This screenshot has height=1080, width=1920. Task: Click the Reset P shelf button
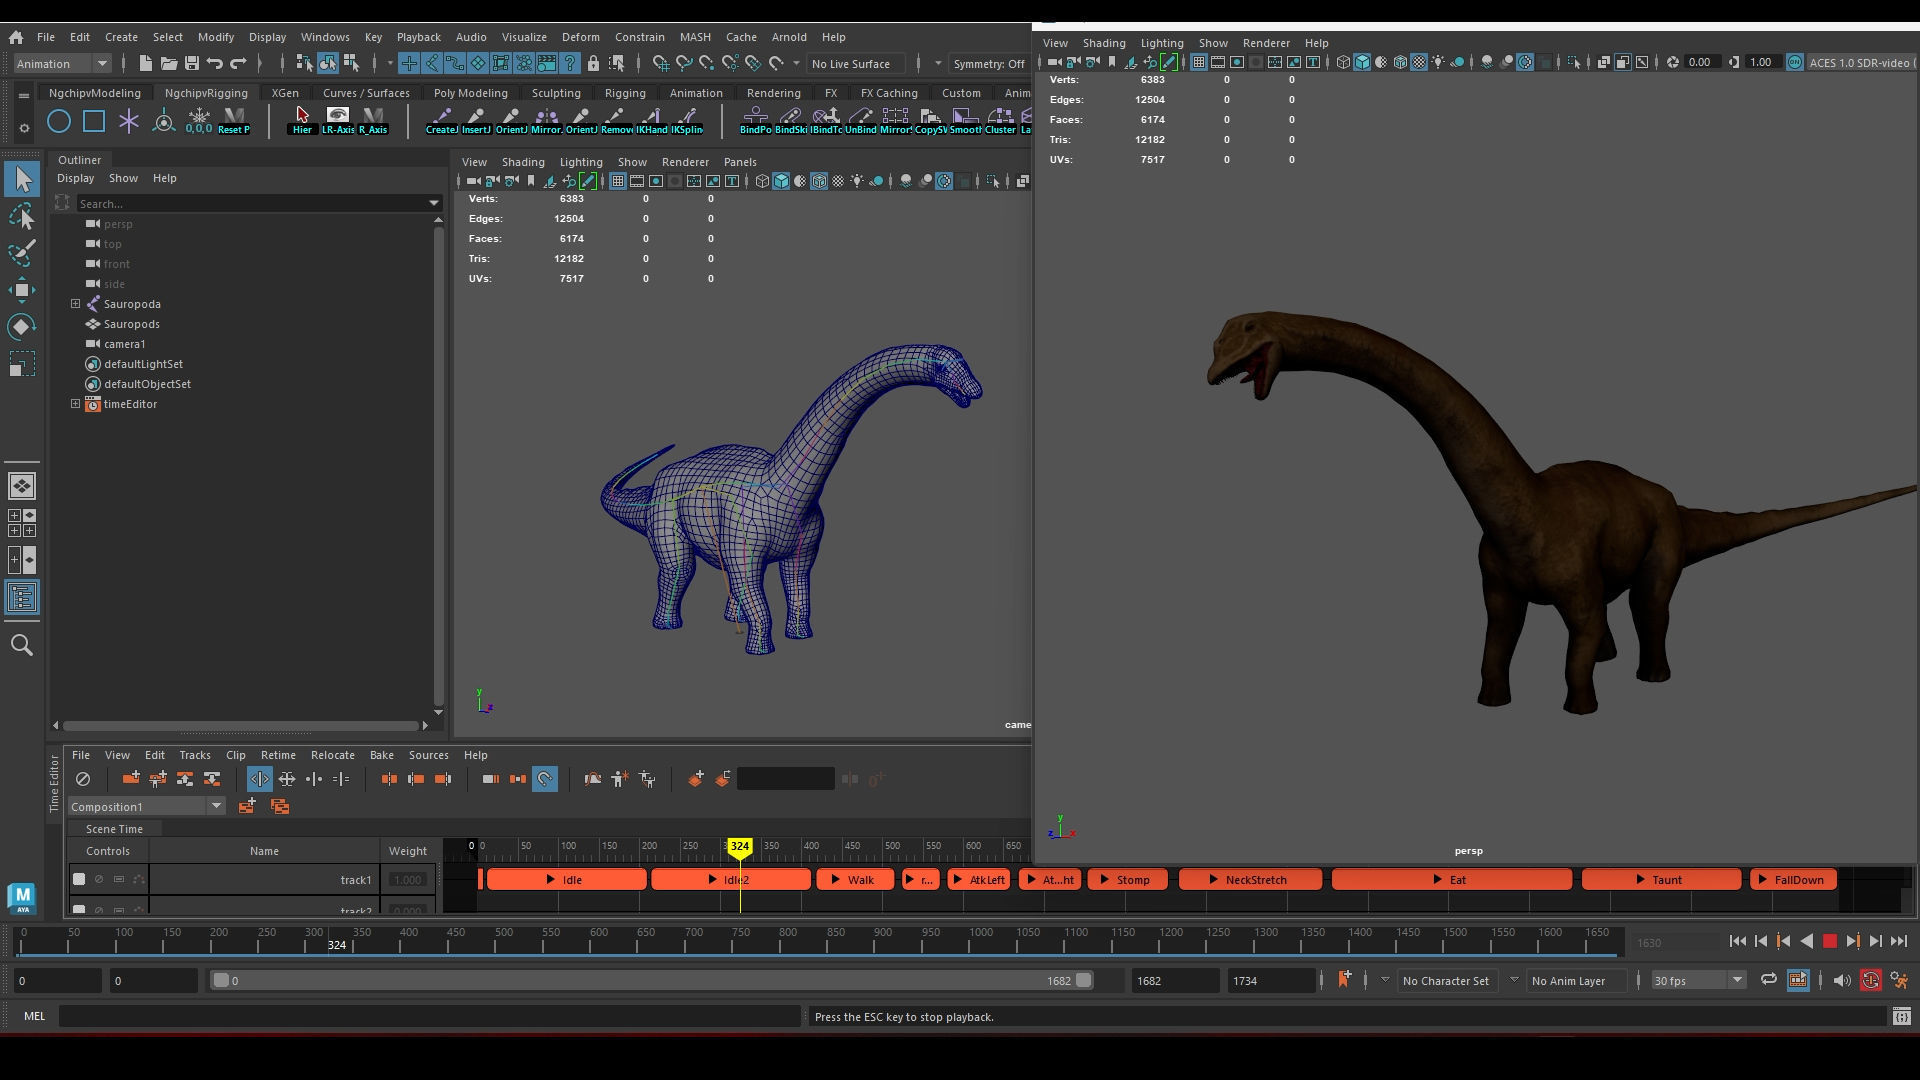pyautogui.click(x=234, y=121)
